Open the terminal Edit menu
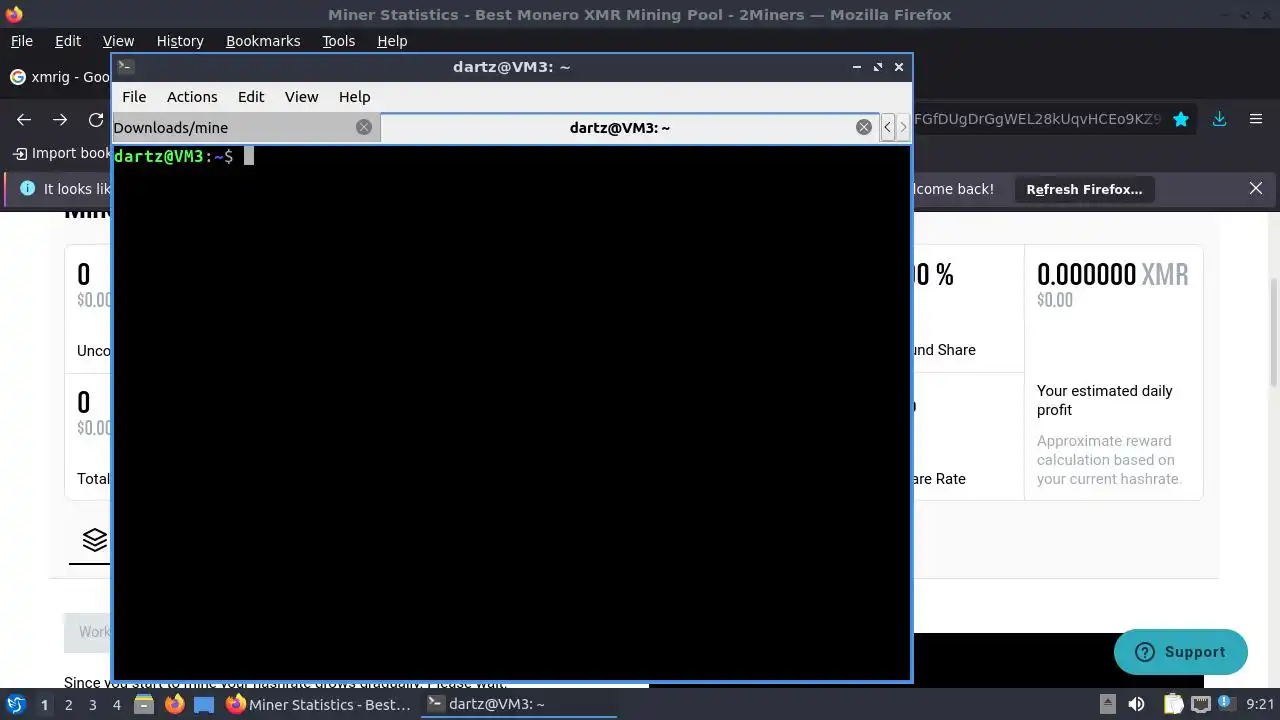This screenshot has width=1280, height=720. click(251, 97)
